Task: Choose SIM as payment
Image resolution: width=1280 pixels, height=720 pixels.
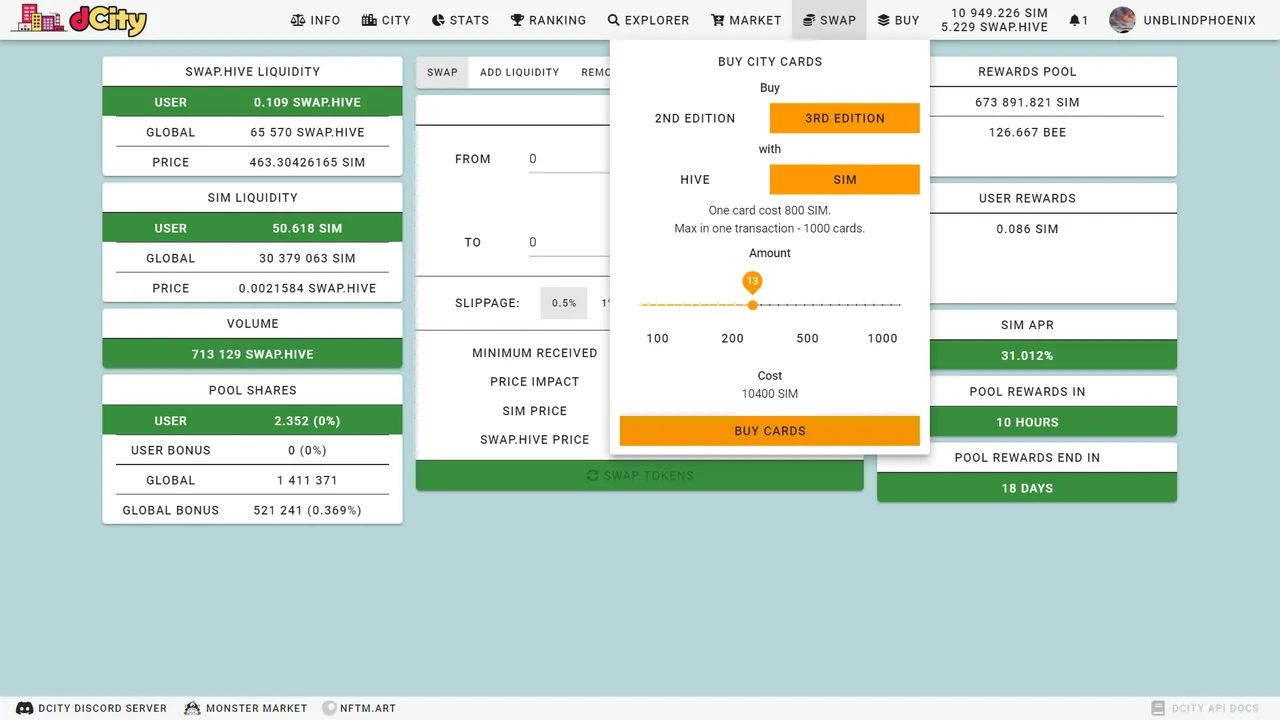Action: pos(845,180)
